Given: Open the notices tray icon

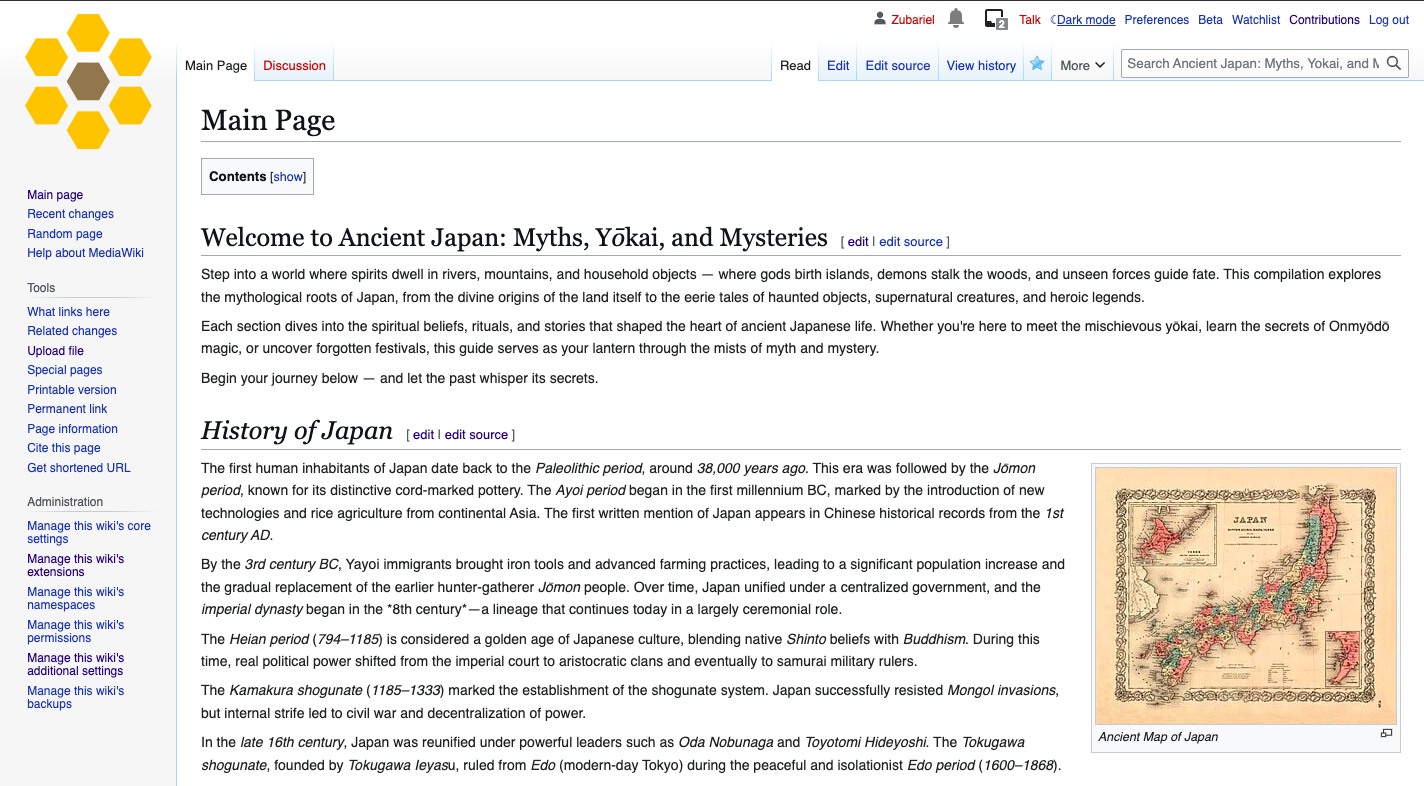Looking at the screenshot, I should (994, 19).
